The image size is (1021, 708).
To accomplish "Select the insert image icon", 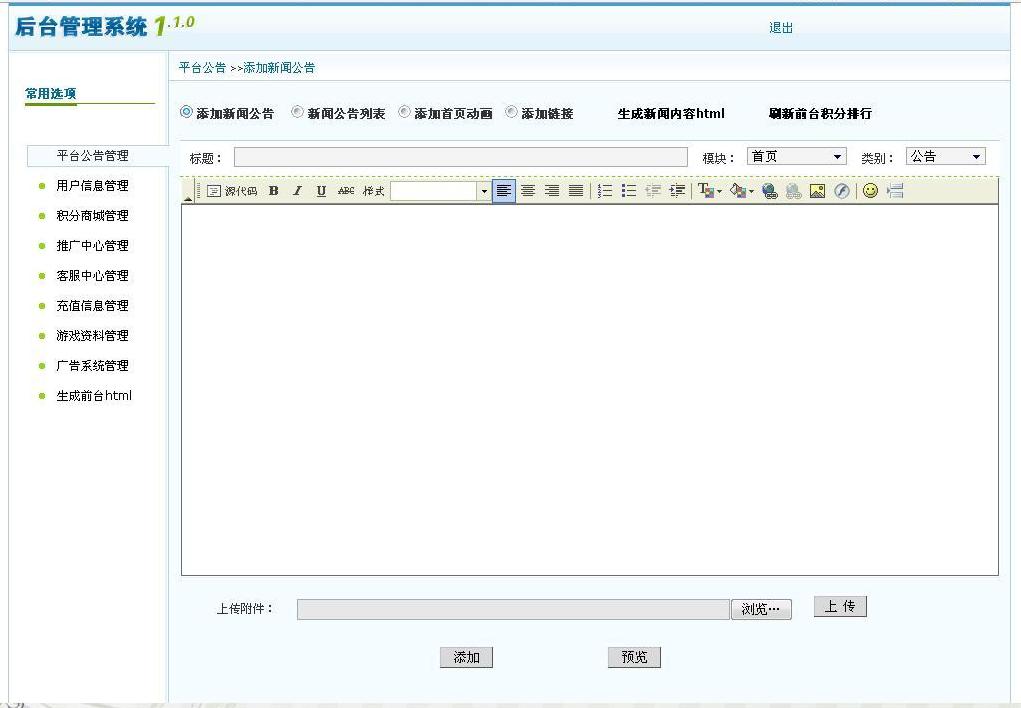I will 819,191.
